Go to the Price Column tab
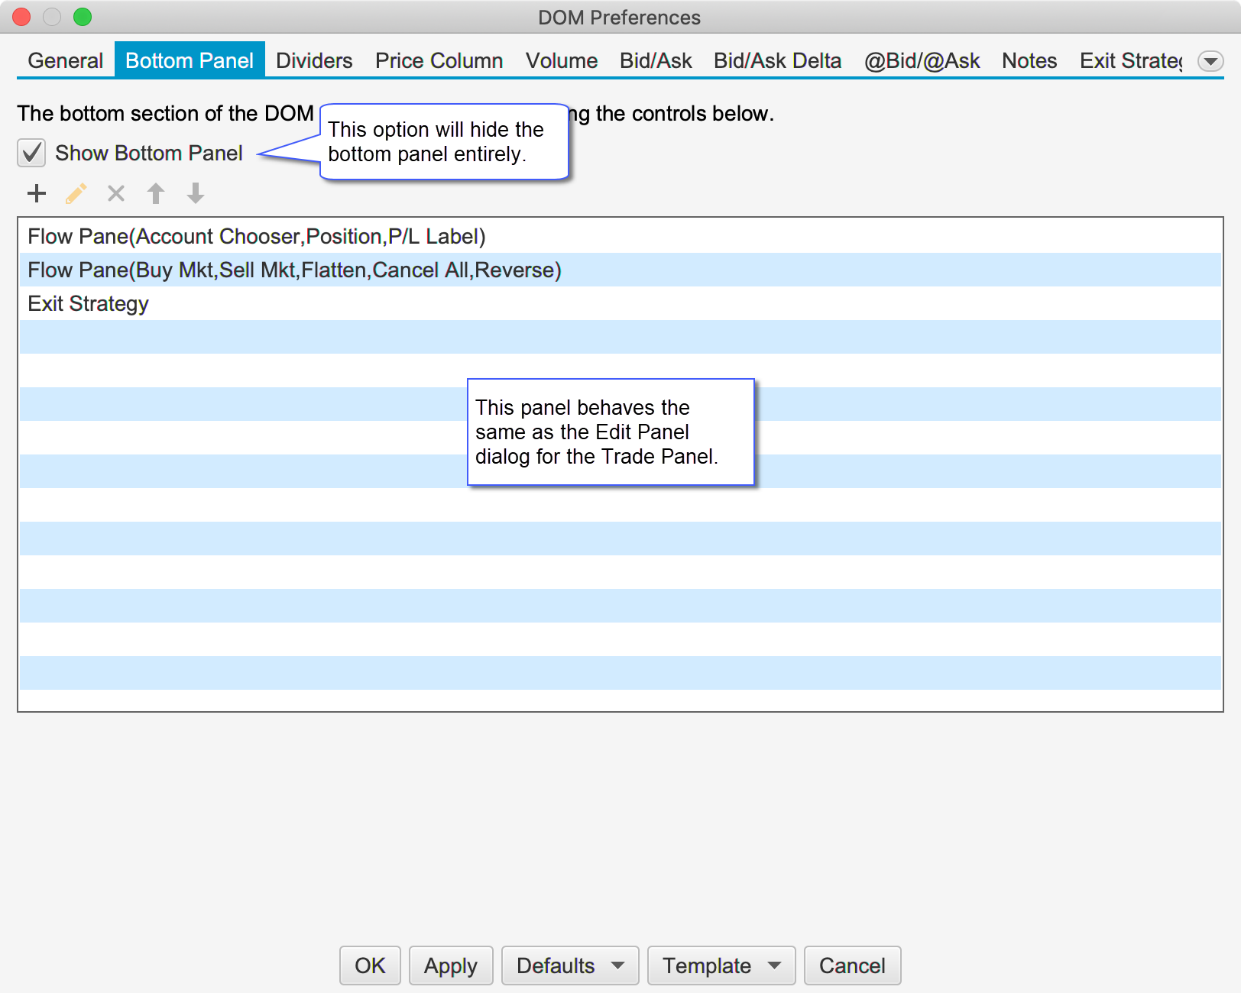This screenshot has height=993, width=1241. click(439, 61)
